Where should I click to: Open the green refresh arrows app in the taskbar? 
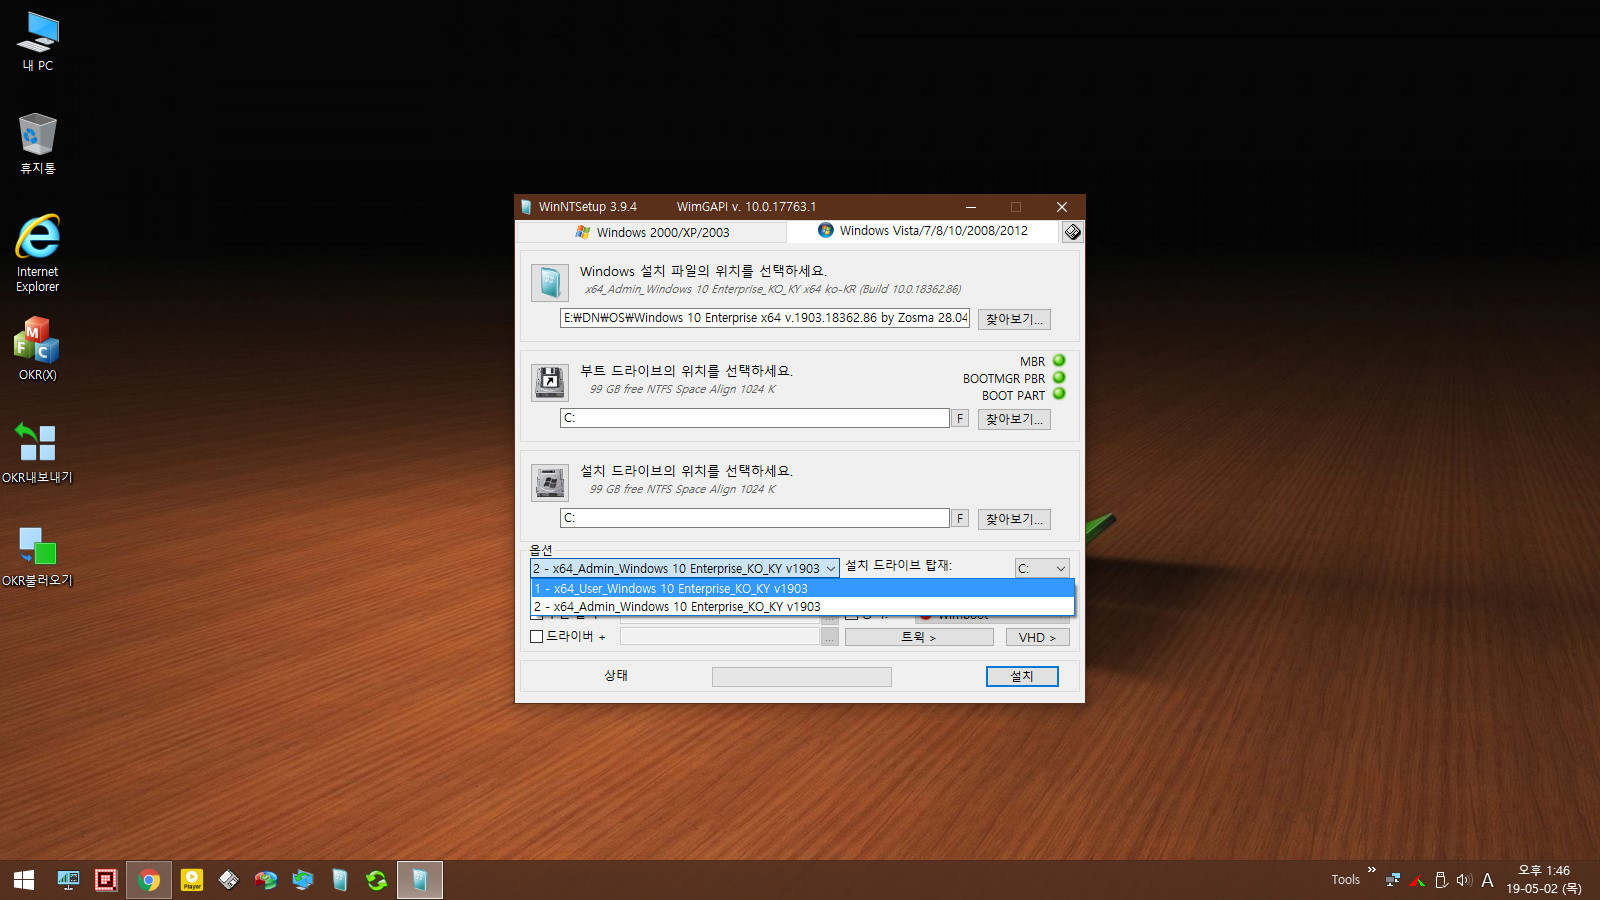376,880
